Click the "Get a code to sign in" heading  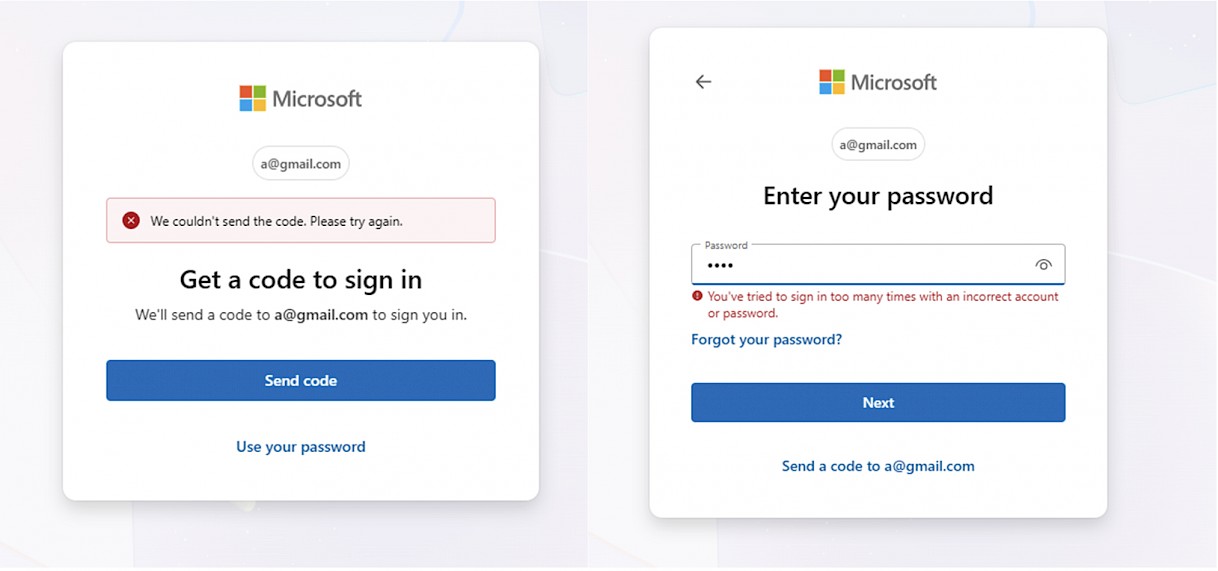tap(300, 279)
